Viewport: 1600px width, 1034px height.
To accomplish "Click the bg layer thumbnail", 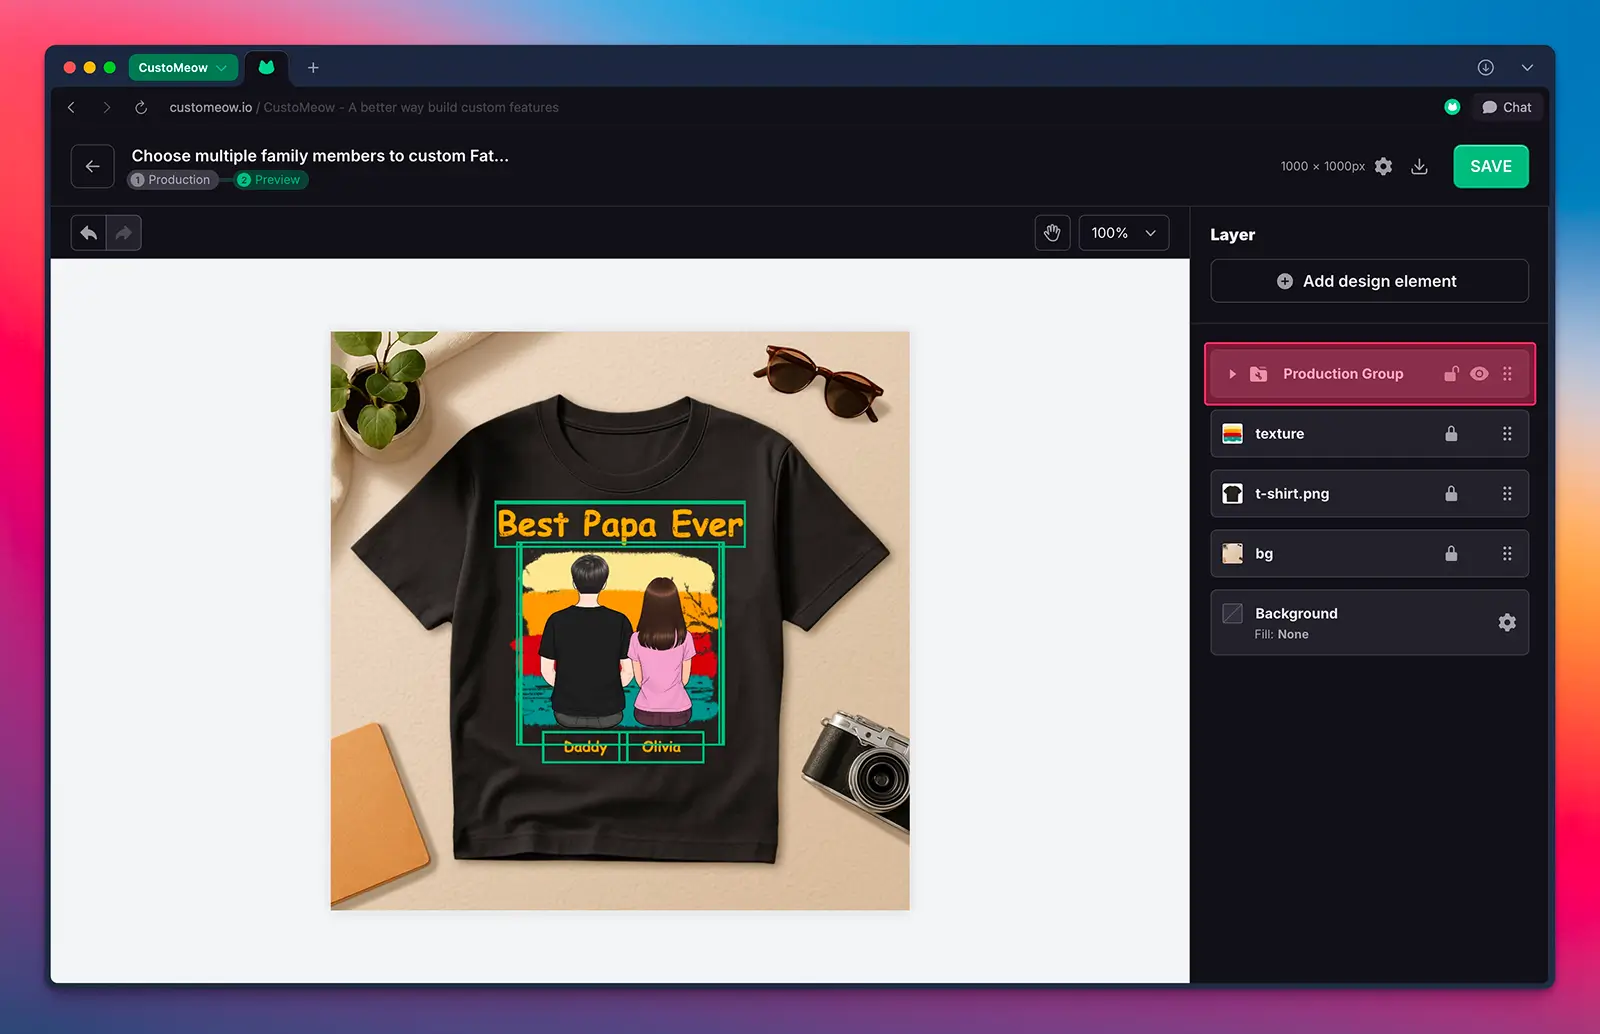I will coord(1233,554).
